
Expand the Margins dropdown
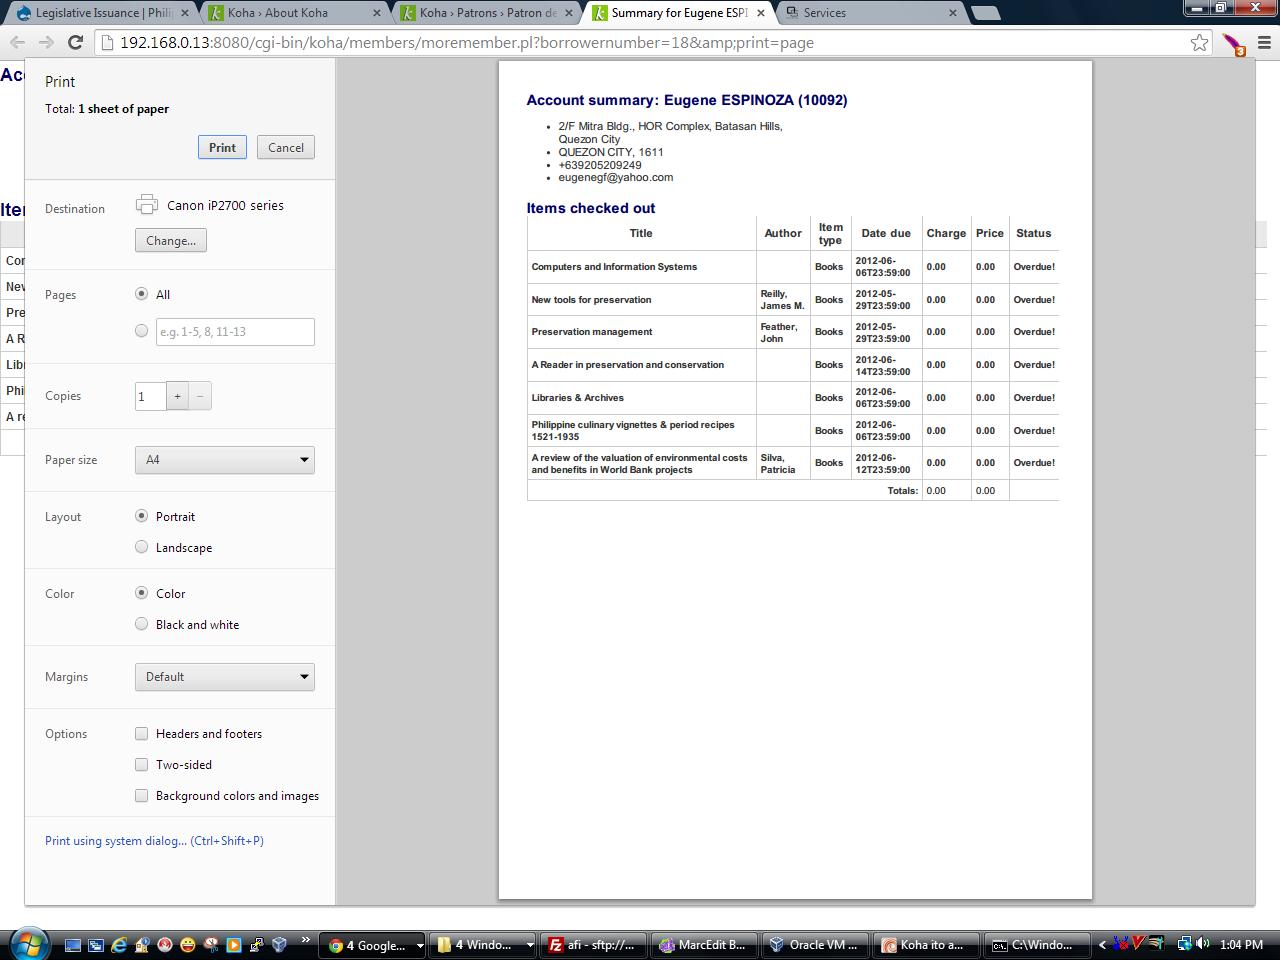(225, 677)
